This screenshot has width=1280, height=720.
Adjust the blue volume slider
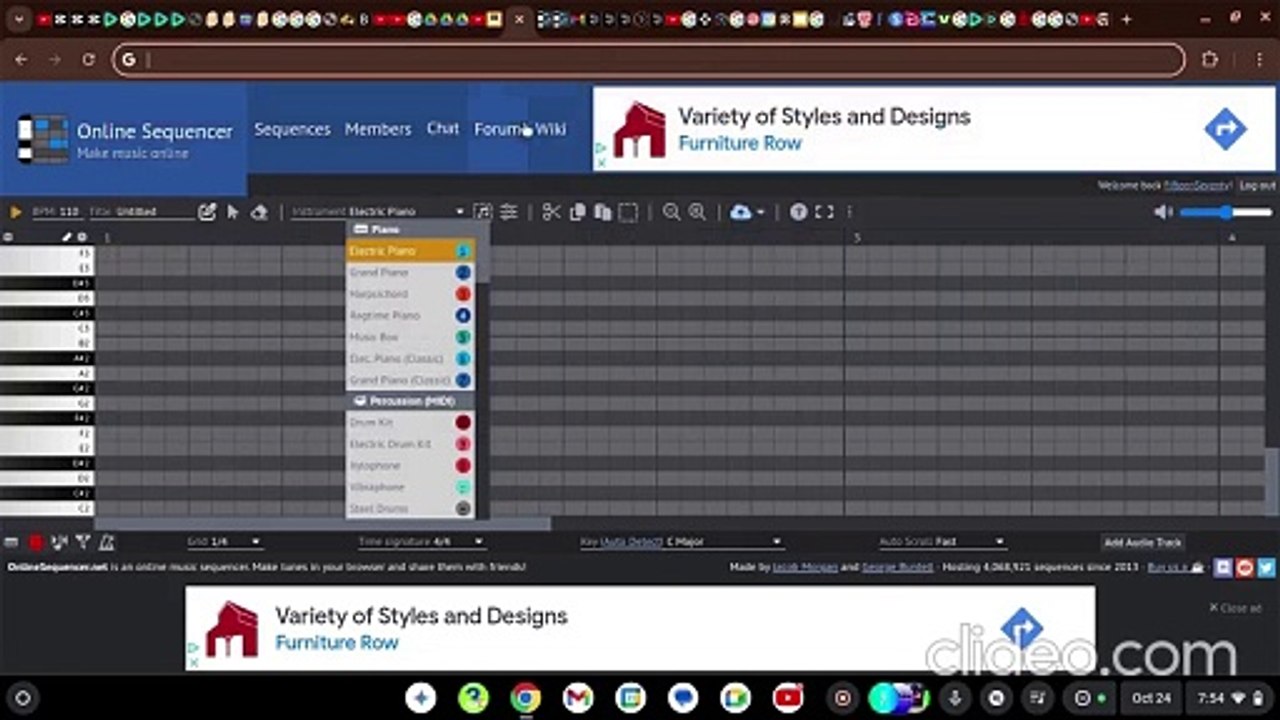coord(1225,212)
